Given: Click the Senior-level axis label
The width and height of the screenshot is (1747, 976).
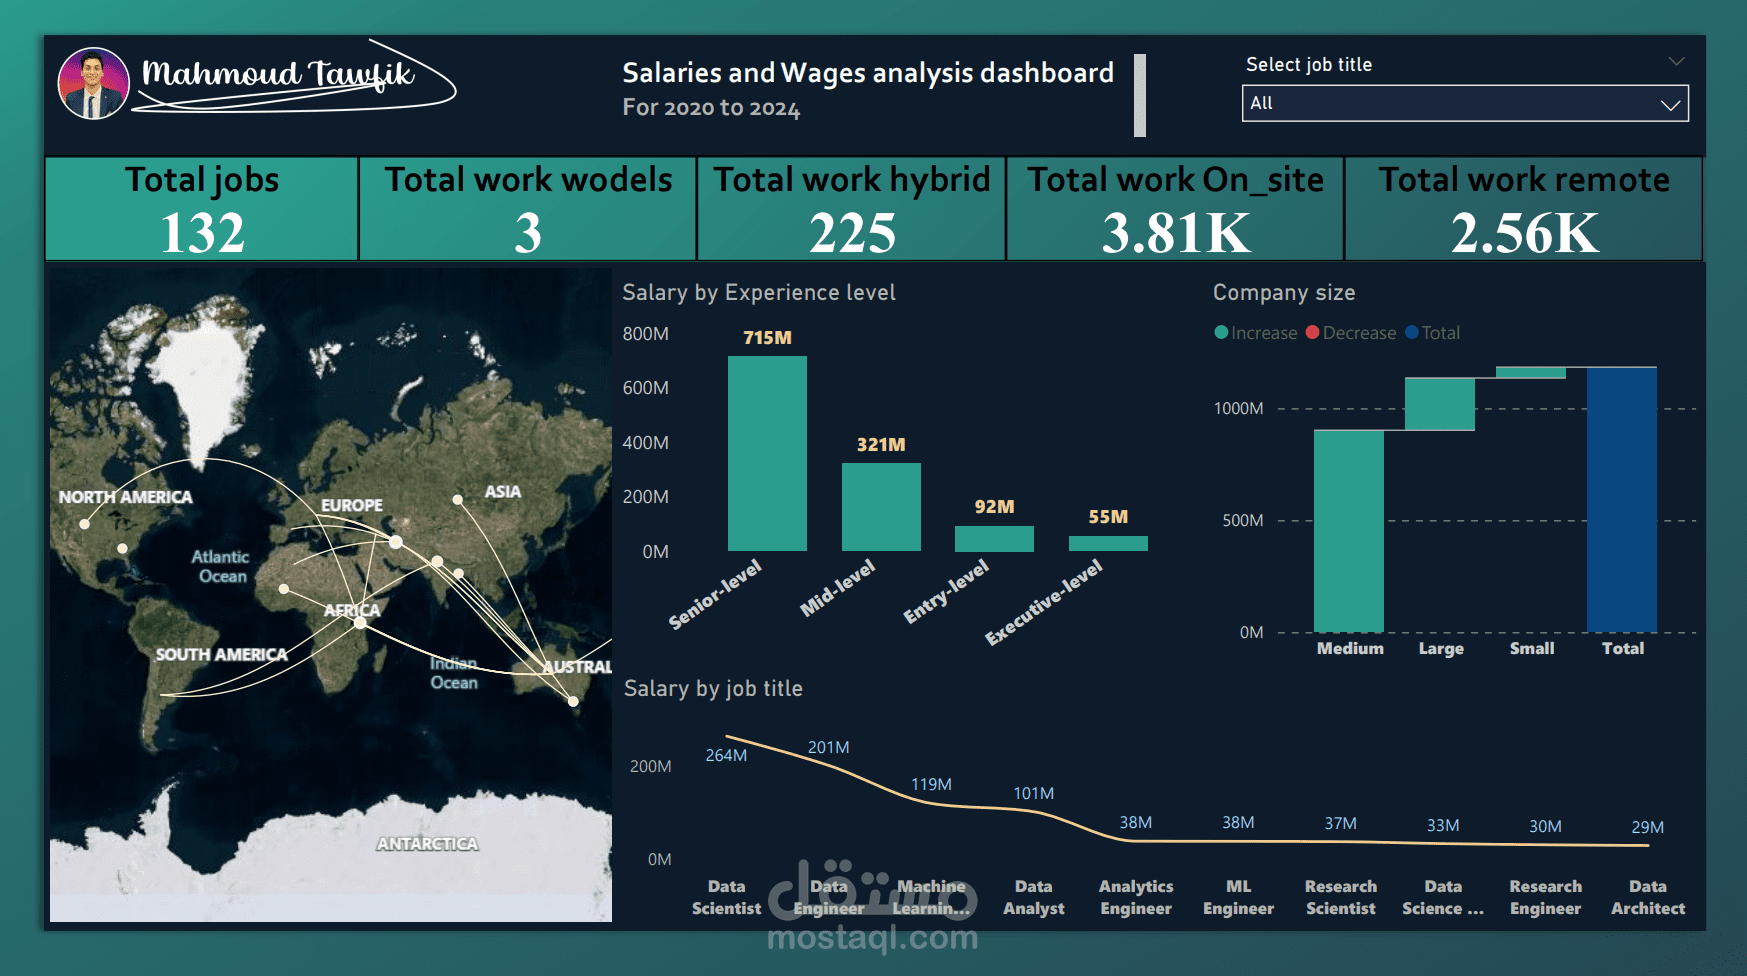Looking at the screenshot, I should [715, 594].
